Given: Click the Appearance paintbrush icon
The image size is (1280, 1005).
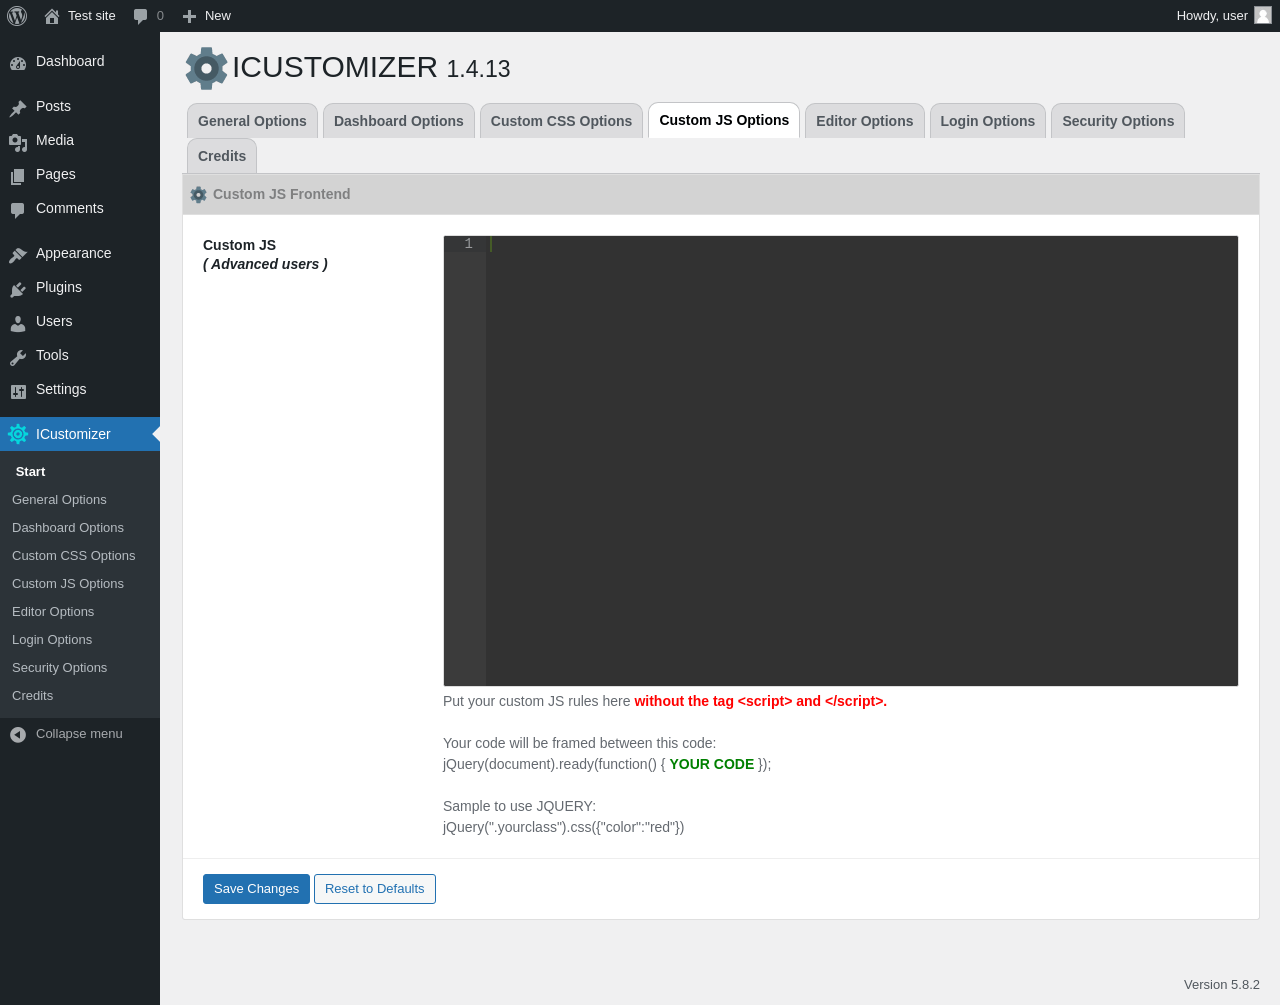Looking at the screenshot, I should pyautogui.click(x=18, y=254).
